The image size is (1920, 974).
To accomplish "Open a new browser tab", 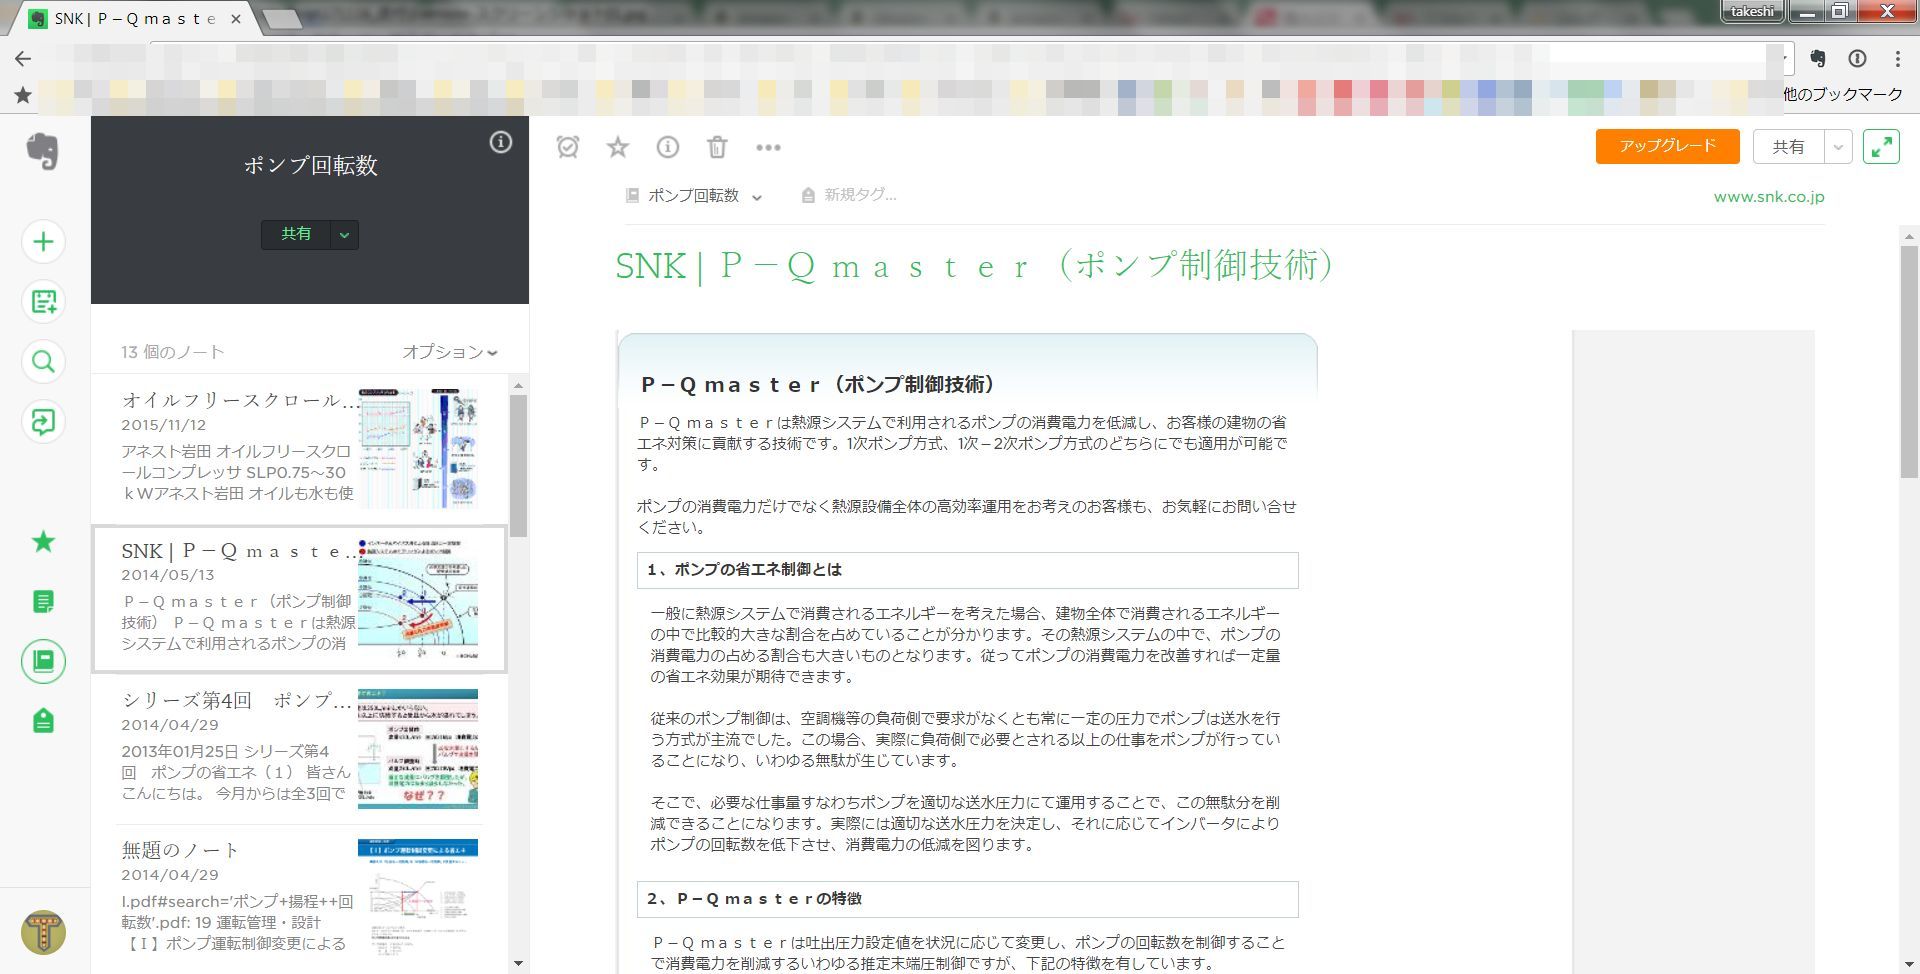I will click(282, 19).
